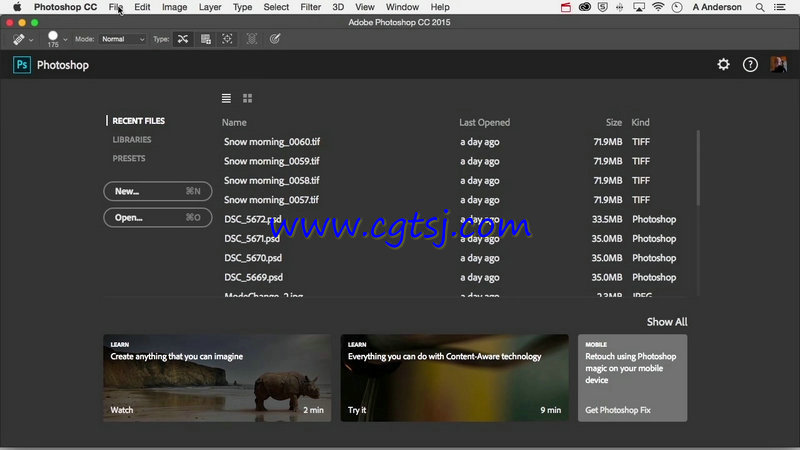This screenshot has width=800, height=450.
Task: Open the Image menu
Action: (174, 7)
